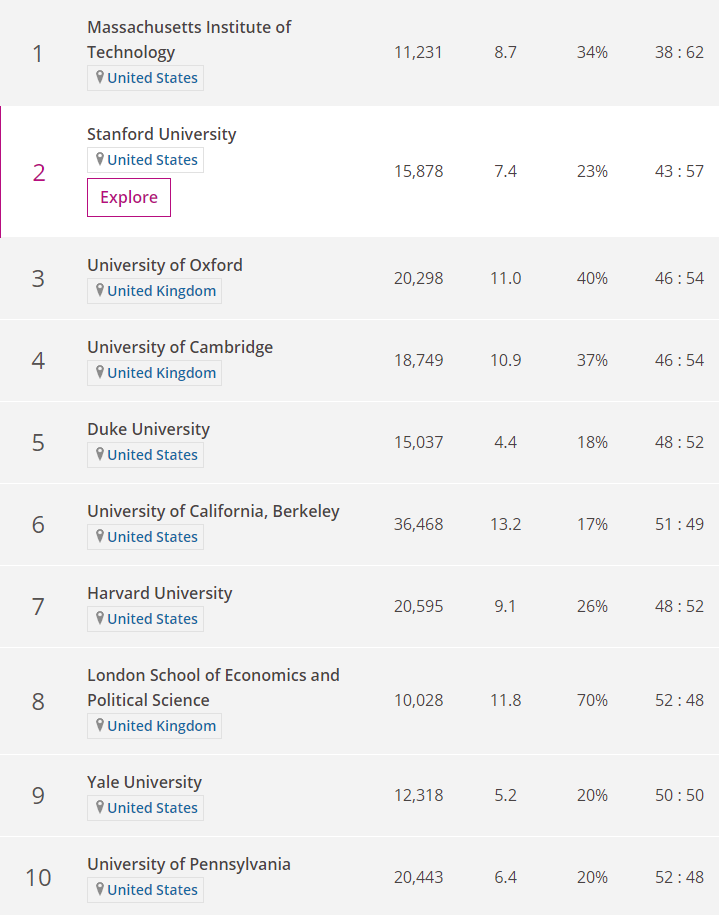Screen dimensions: 719x915
Task: Open the University of Oxford page link
Action: click(164, 265)
